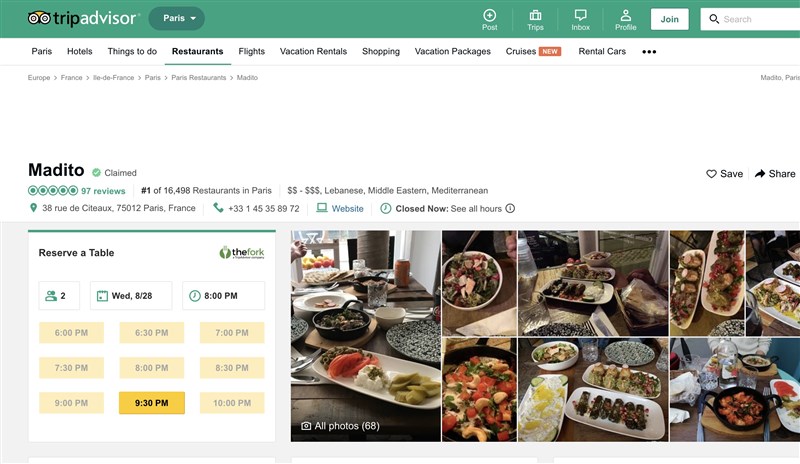Screen dimensions: 800x464
Task: Click See all hours link
Action: (476, 208)
